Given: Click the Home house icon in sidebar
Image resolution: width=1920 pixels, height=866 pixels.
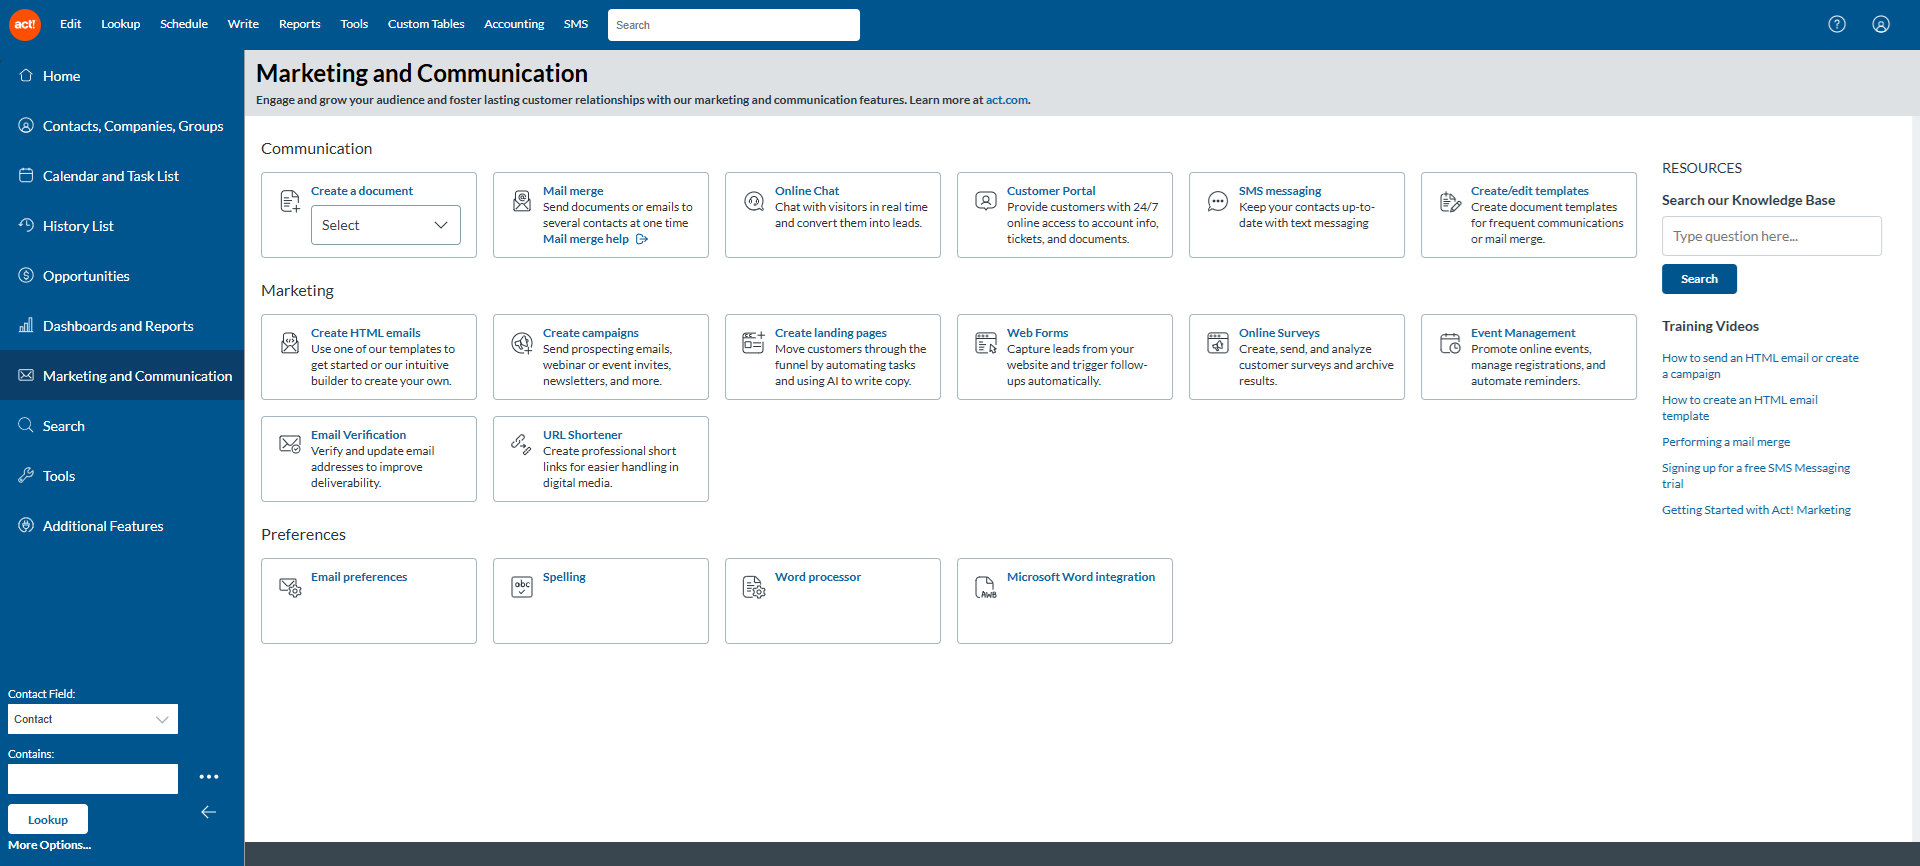Looking at the screenshot, I should pyautogui.click(x=26, y=75).
